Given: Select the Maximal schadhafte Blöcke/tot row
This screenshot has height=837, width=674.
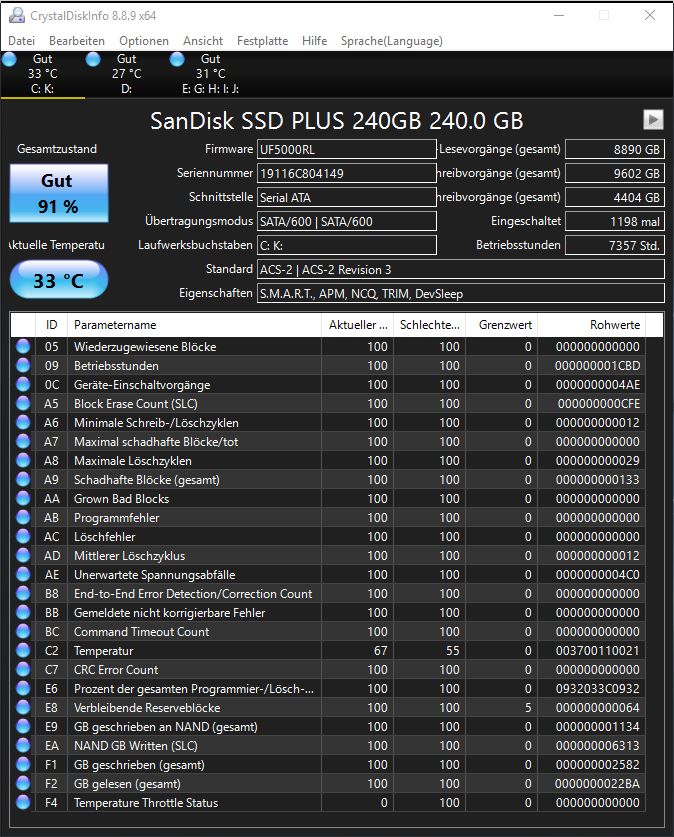Looking at the screenshot, I should pyautogui.click(x=328, y=441).
